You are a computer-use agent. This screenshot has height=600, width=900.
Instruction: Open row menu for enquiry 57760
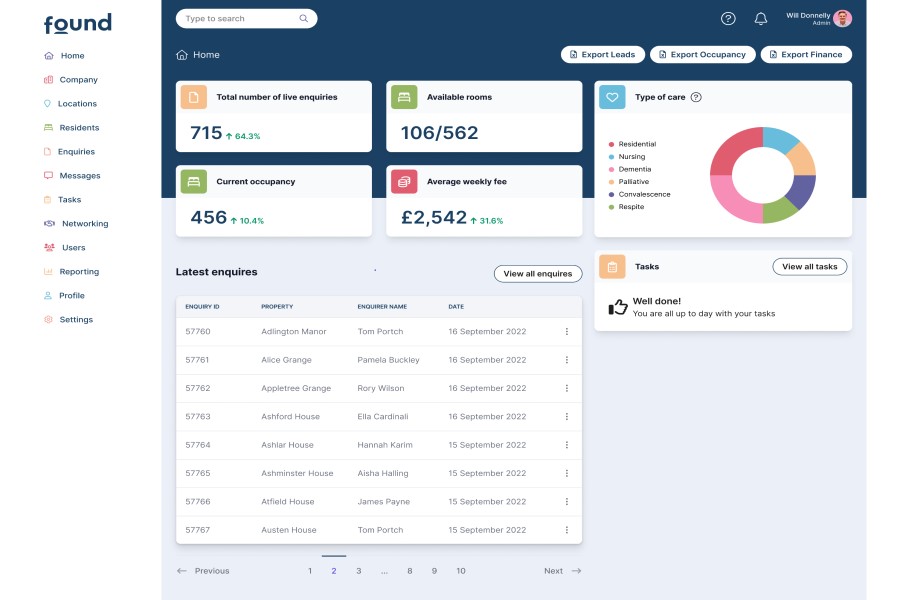pyautogui.click(x=567, y=331)
